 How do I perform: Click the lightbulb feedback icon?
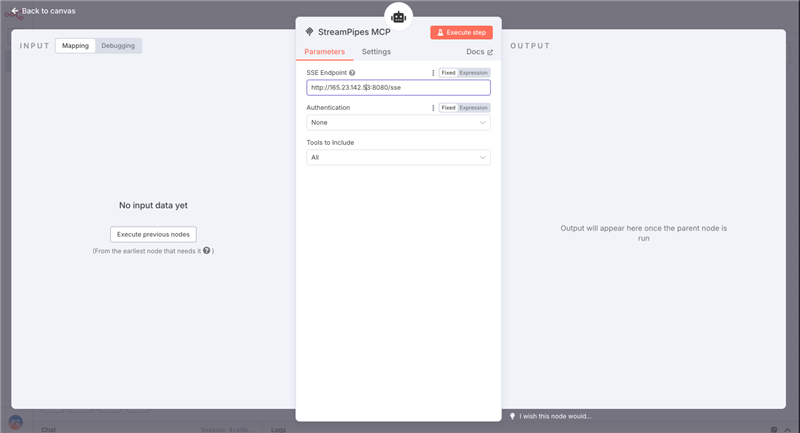(x=512, y=416)
